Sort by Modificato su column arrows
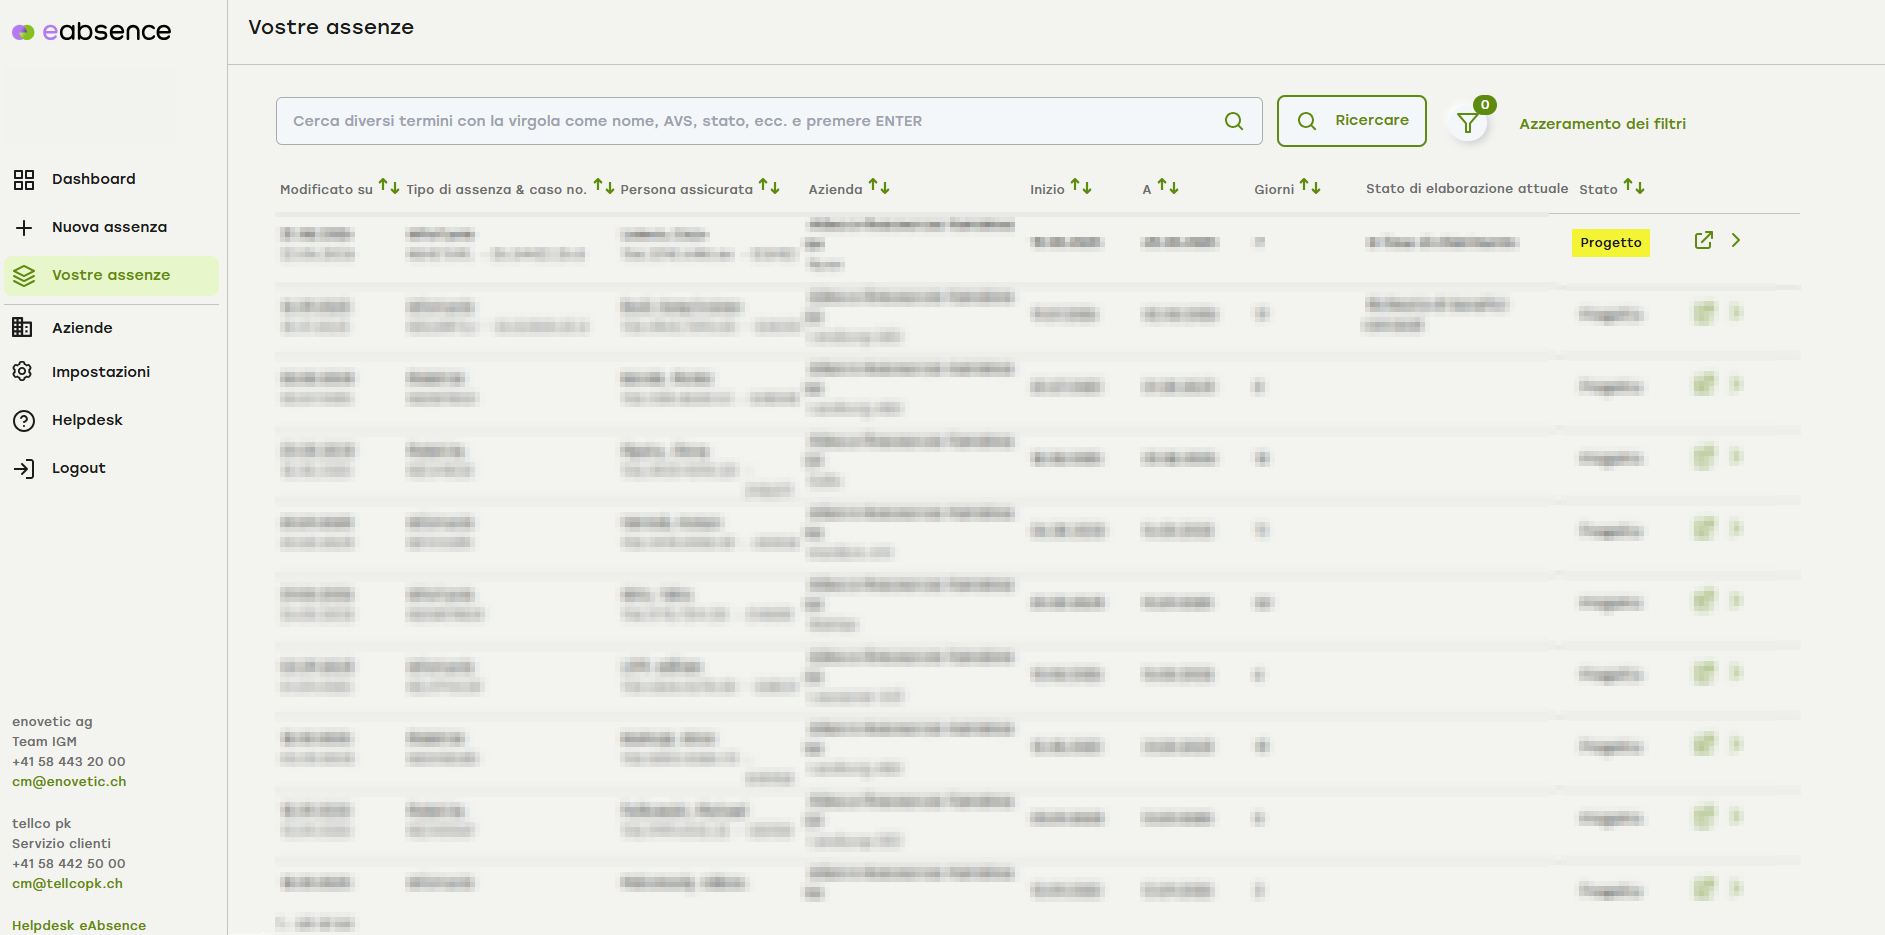 point(389,187)
